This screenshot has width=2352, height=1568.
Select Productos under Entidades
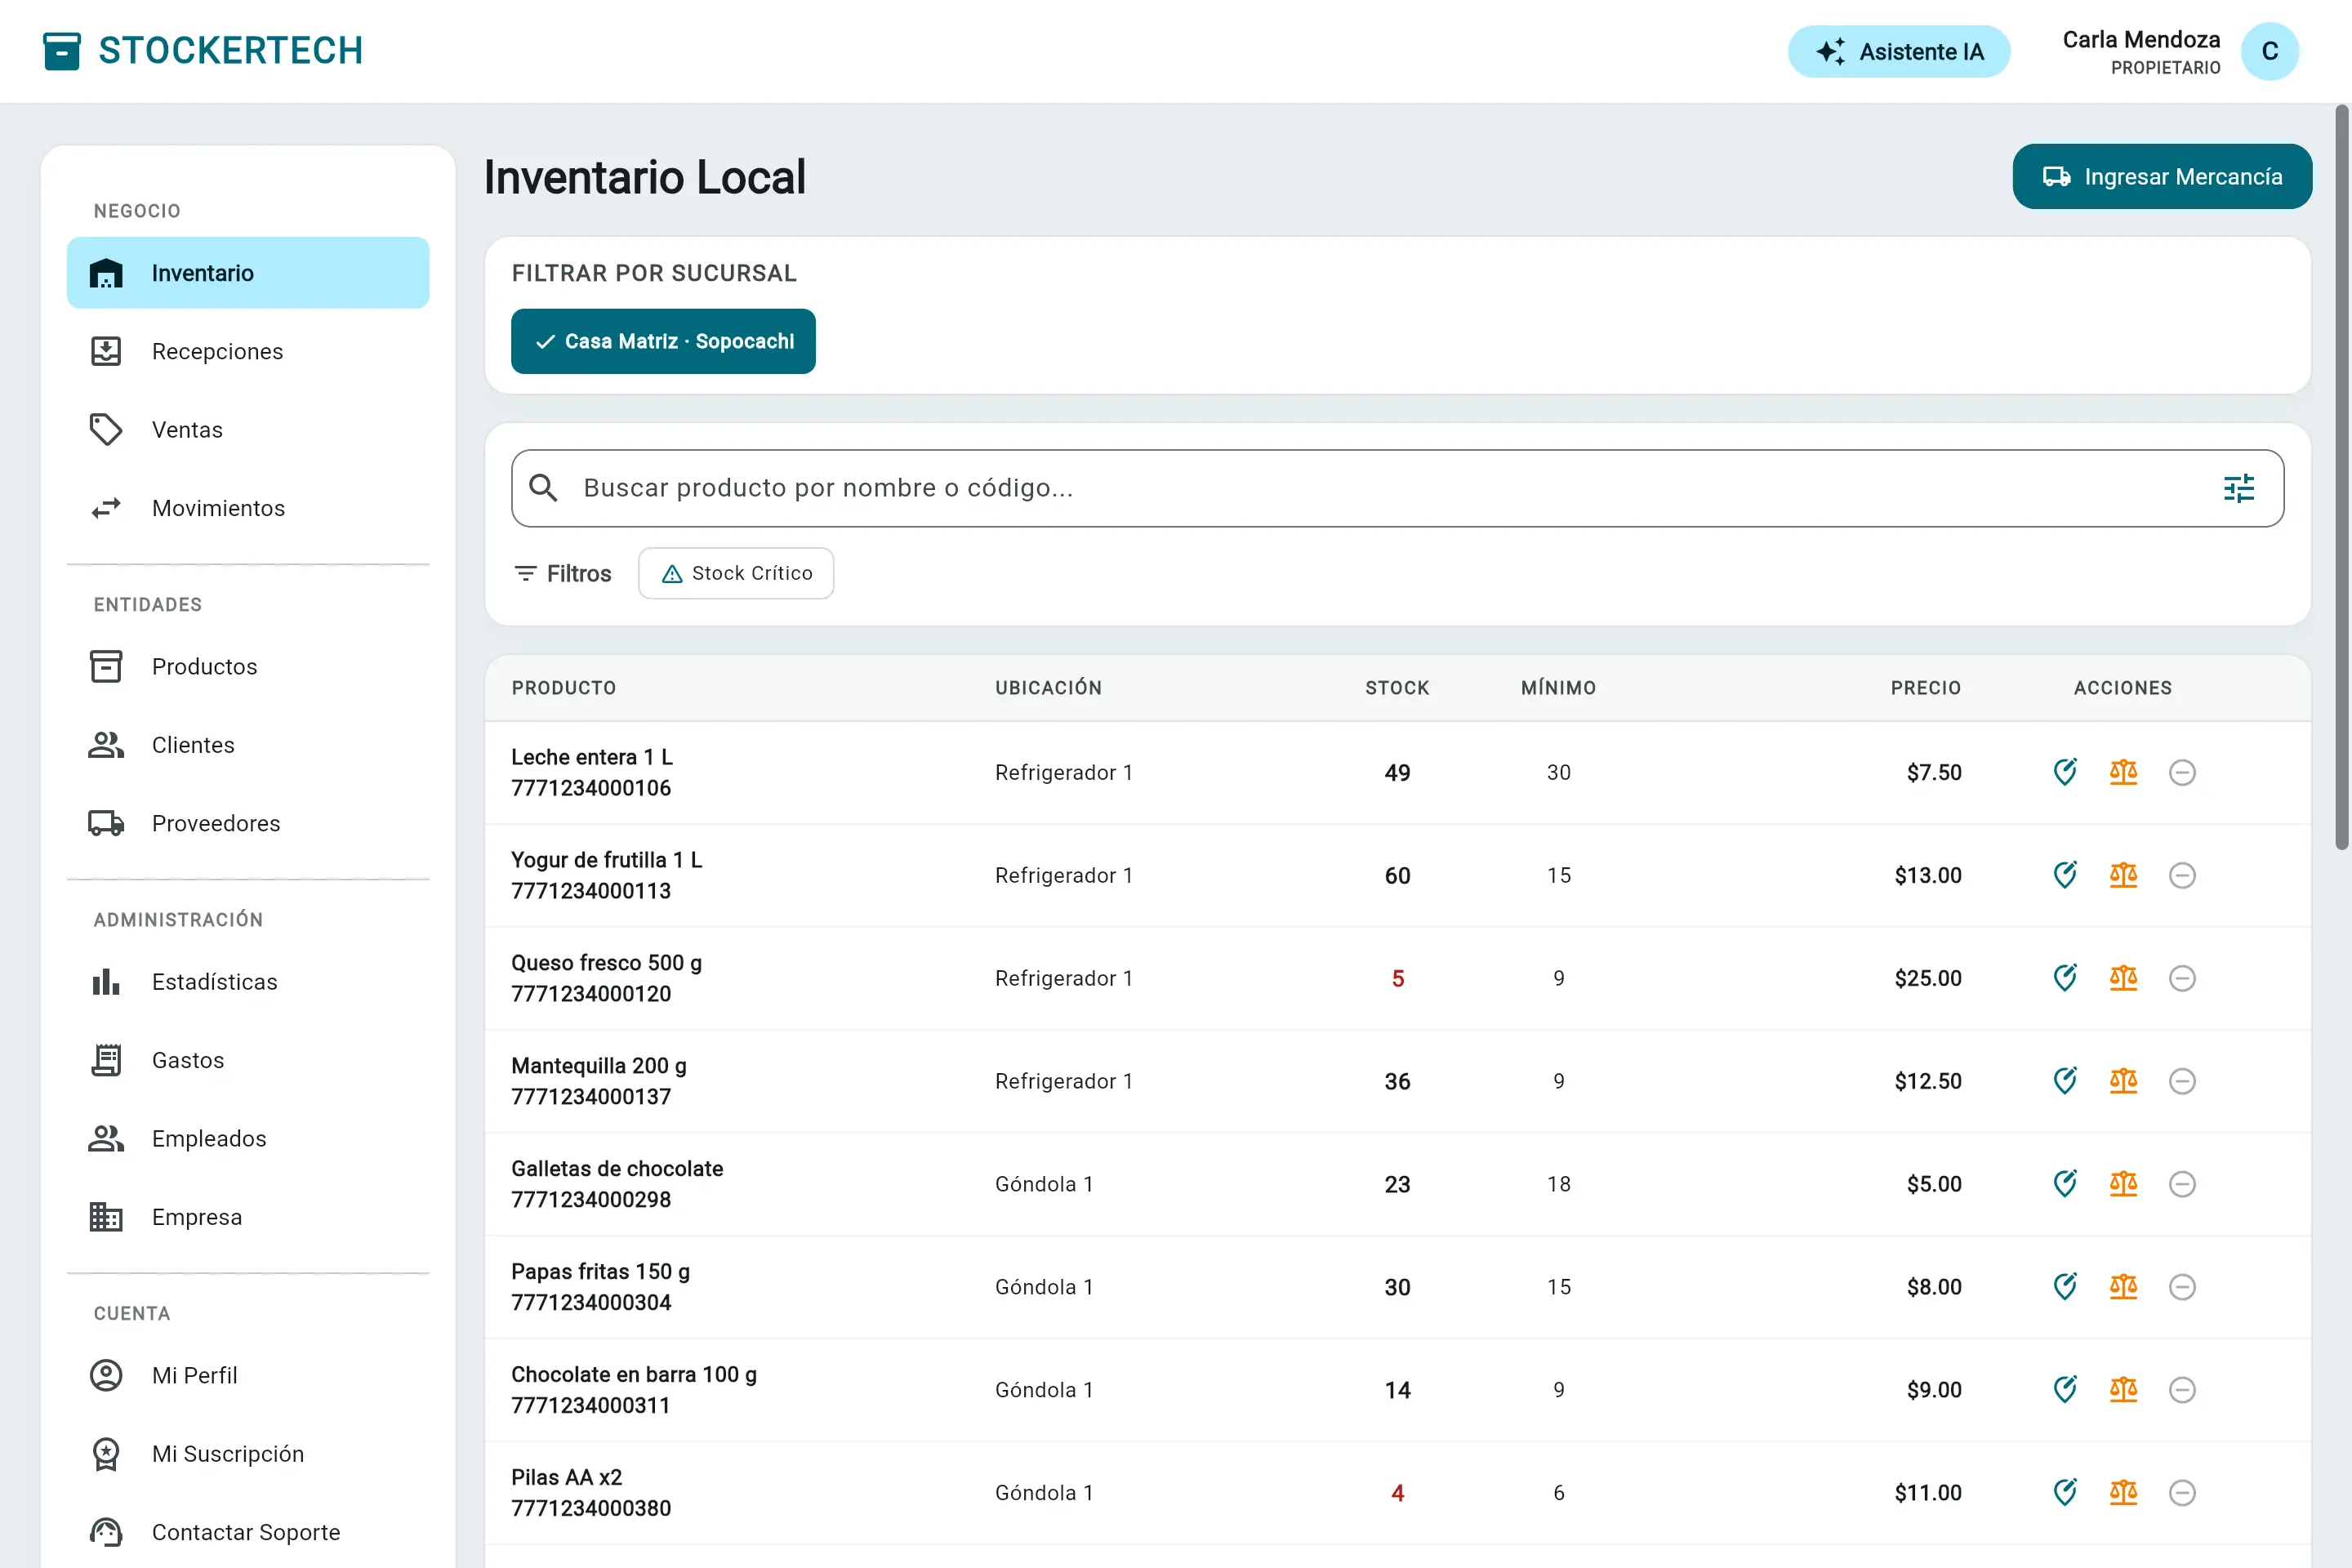(x=248, y=667)
